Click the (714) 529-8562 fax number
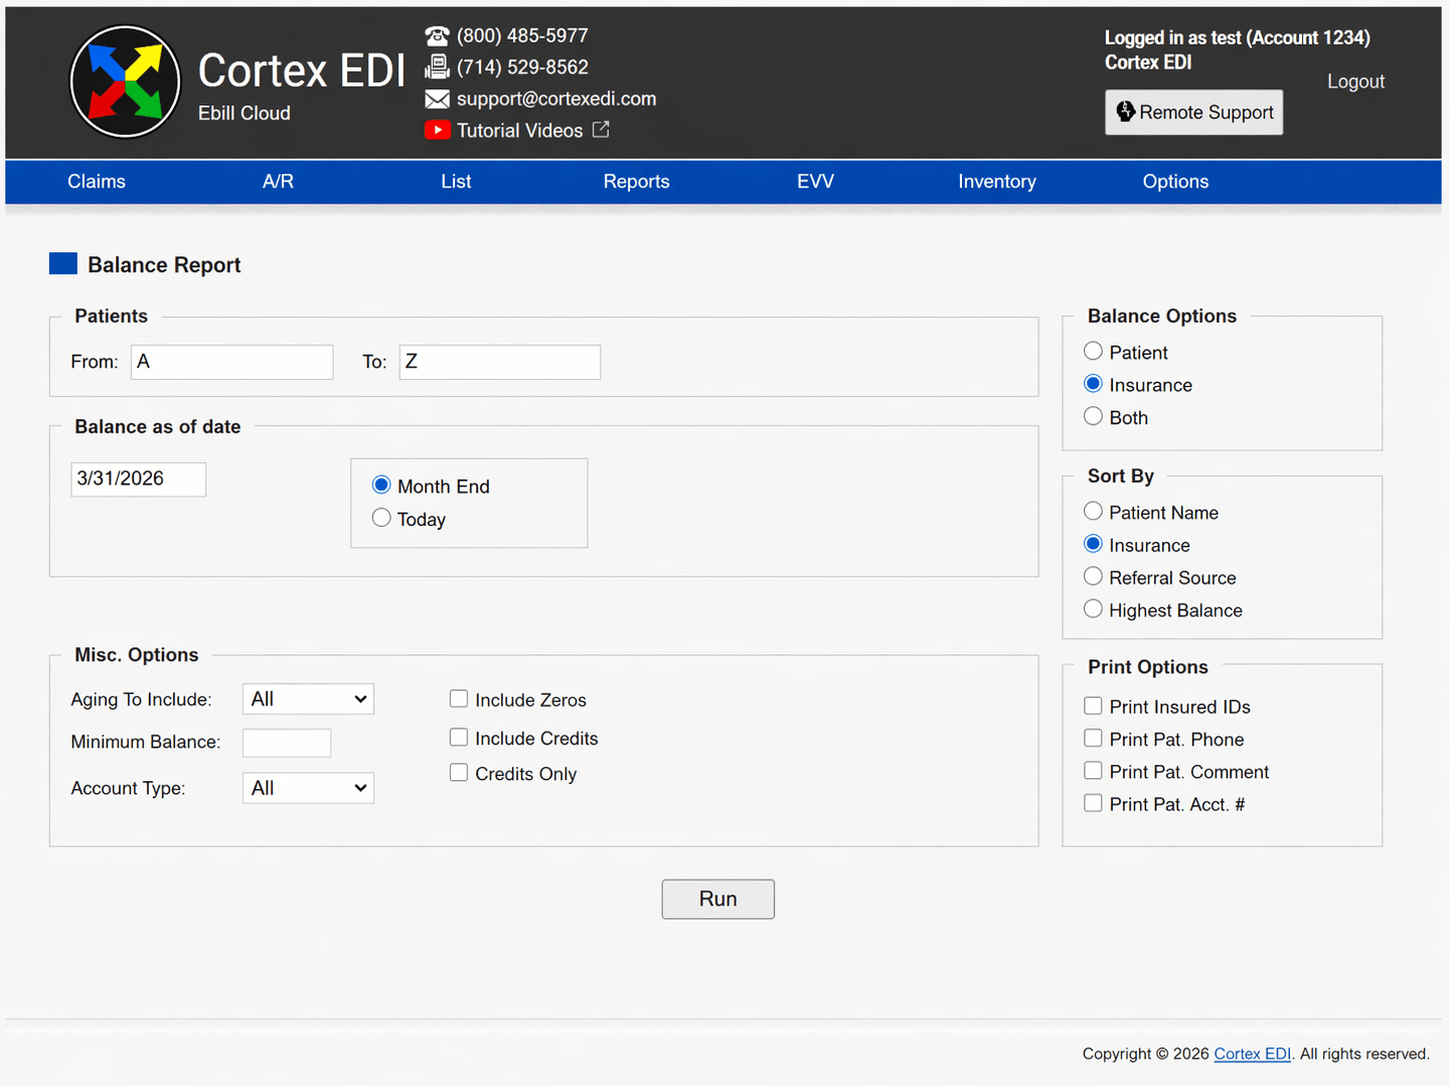The width and height of the screenshot is (1449, 1086). pos(522,67)
